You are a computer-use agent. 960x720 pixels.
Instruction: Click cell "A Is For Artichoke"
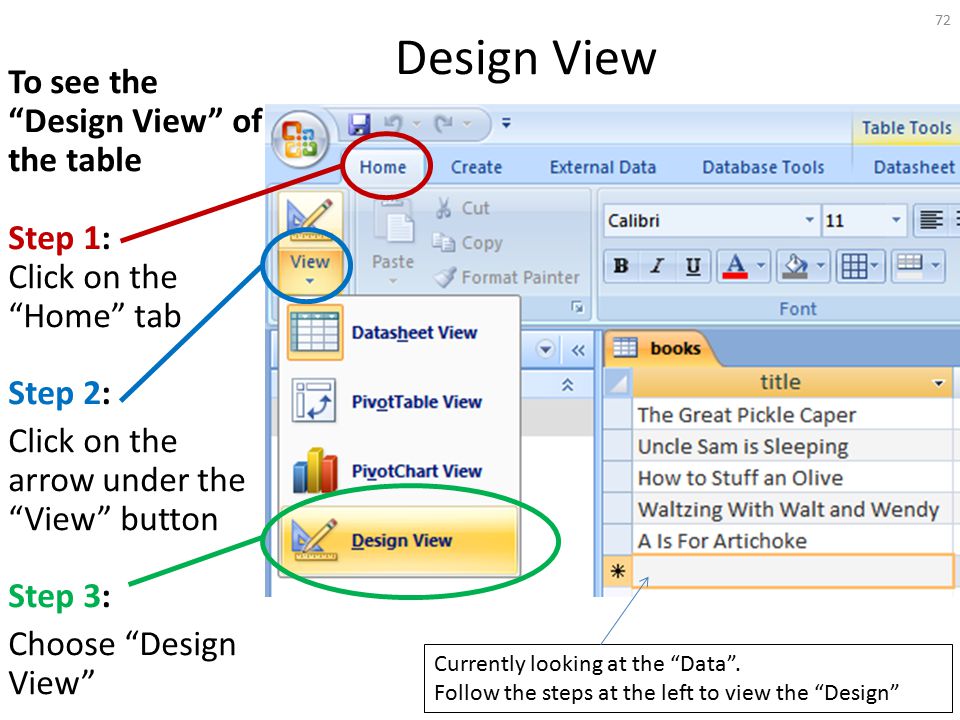pyautogui.click(x=792, y=541)
